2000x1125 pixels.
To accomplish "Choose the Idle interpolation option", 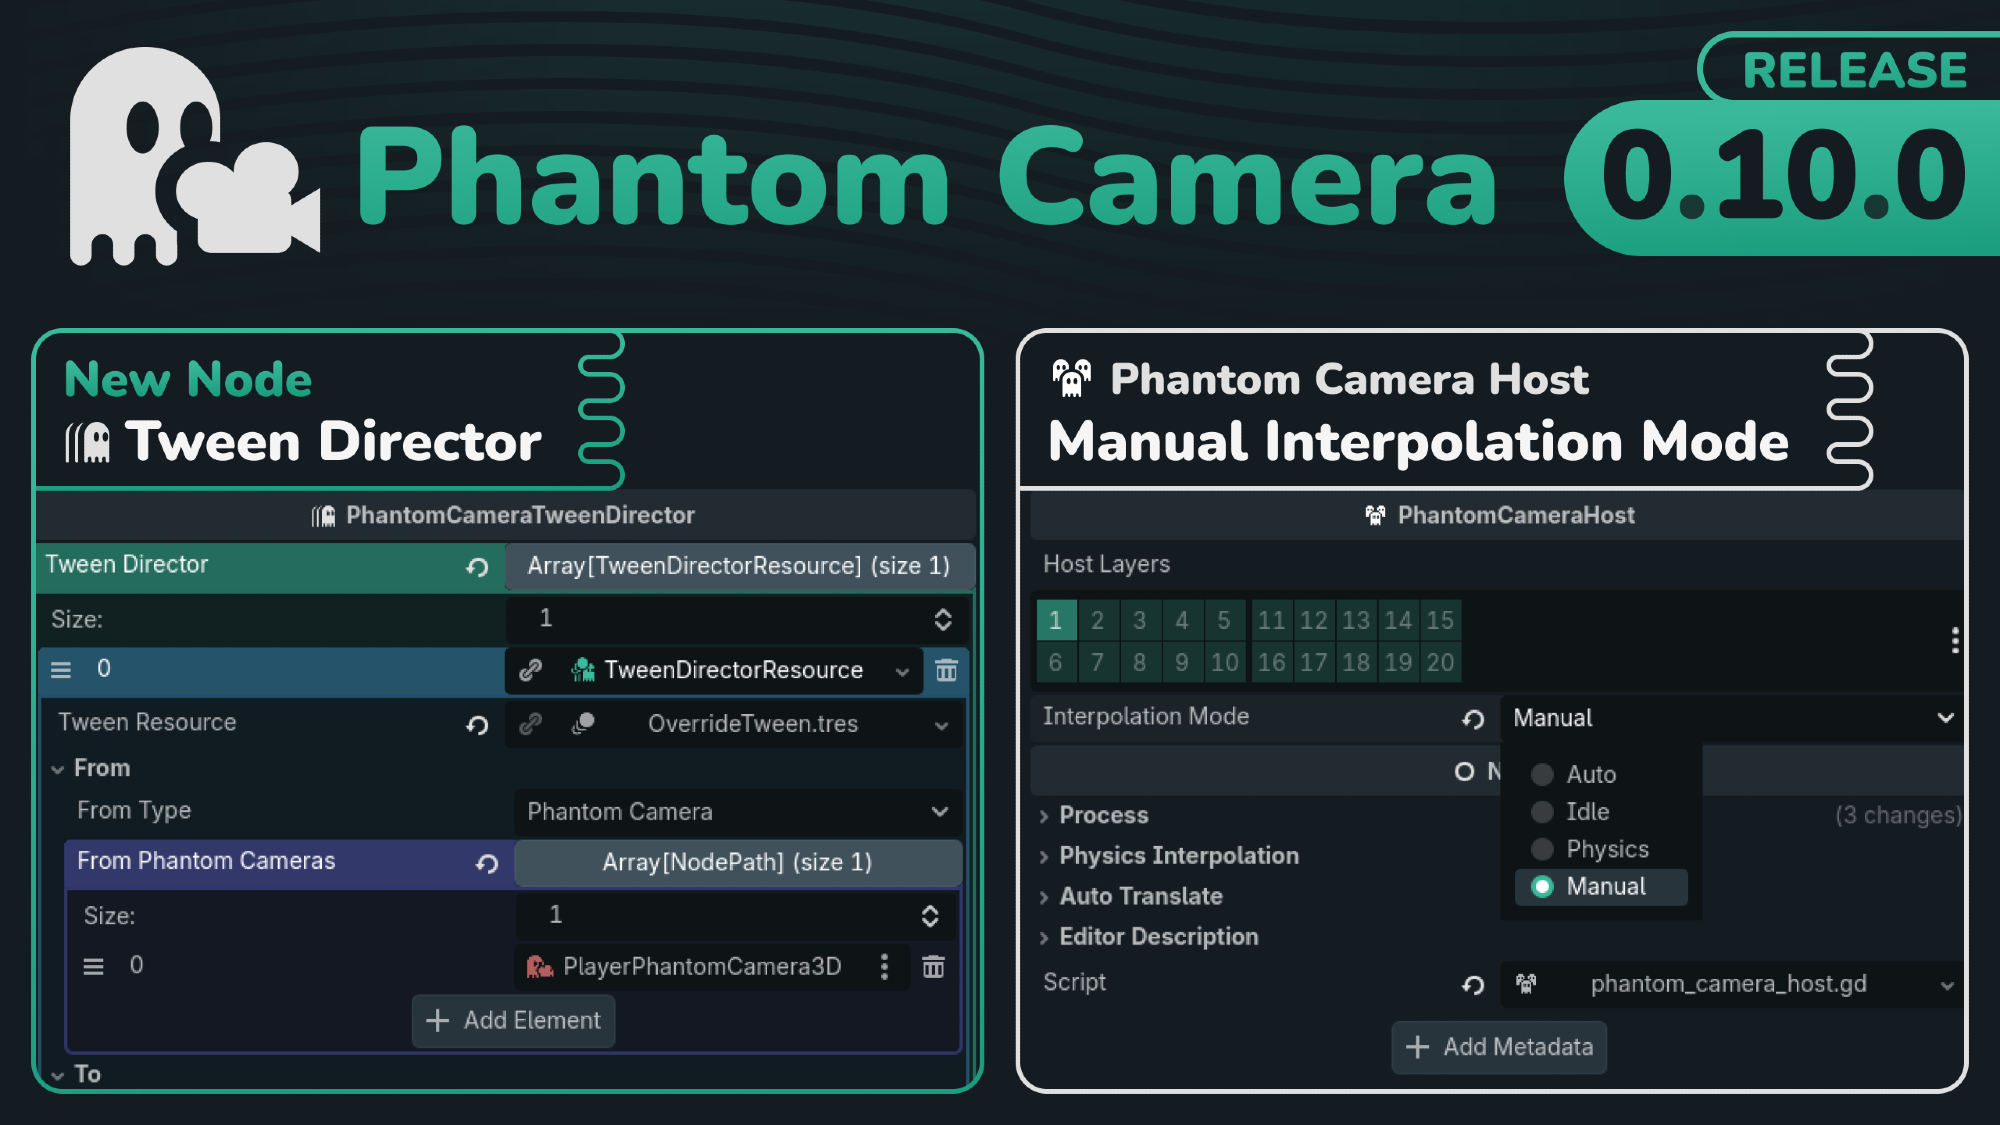I will (1587, 812).
